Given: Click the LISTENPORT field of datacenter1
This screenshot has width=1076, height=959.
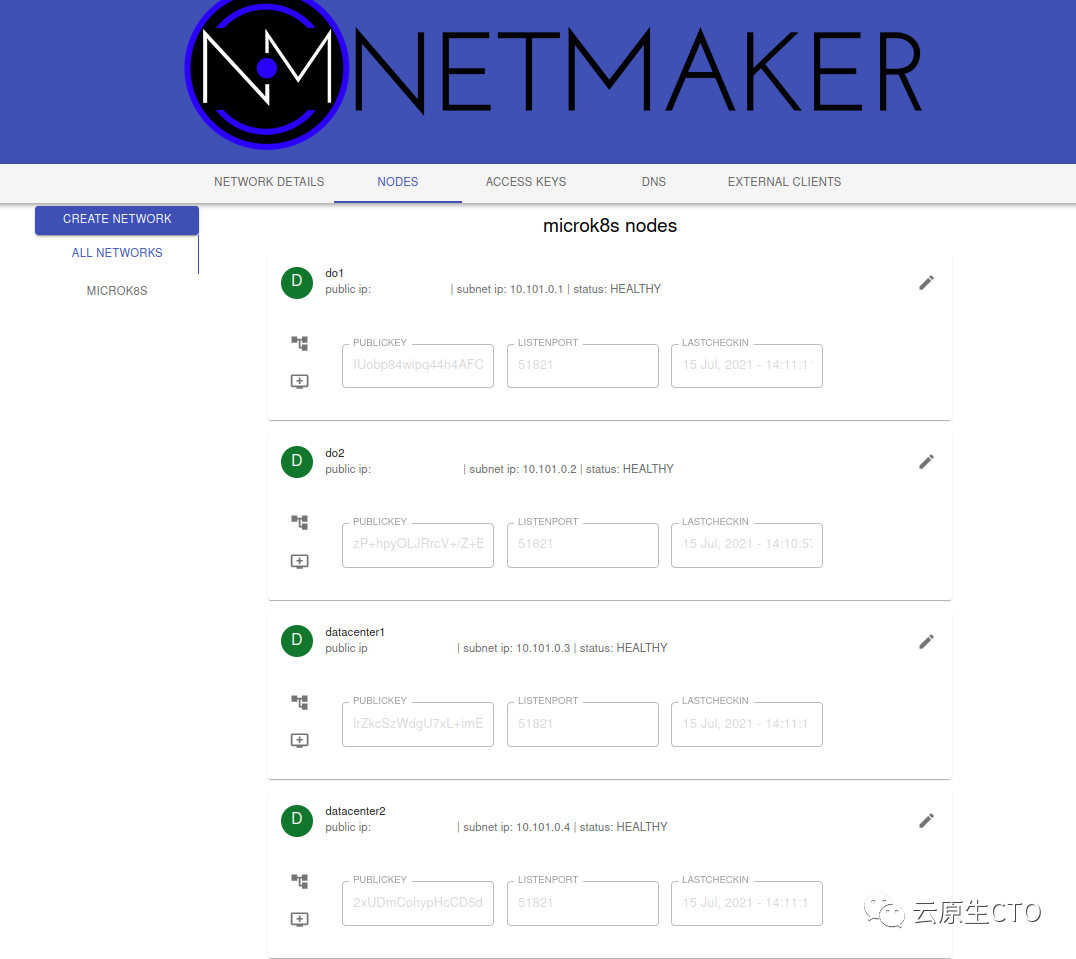Looking at the screenshot, I should click(583, 724).
